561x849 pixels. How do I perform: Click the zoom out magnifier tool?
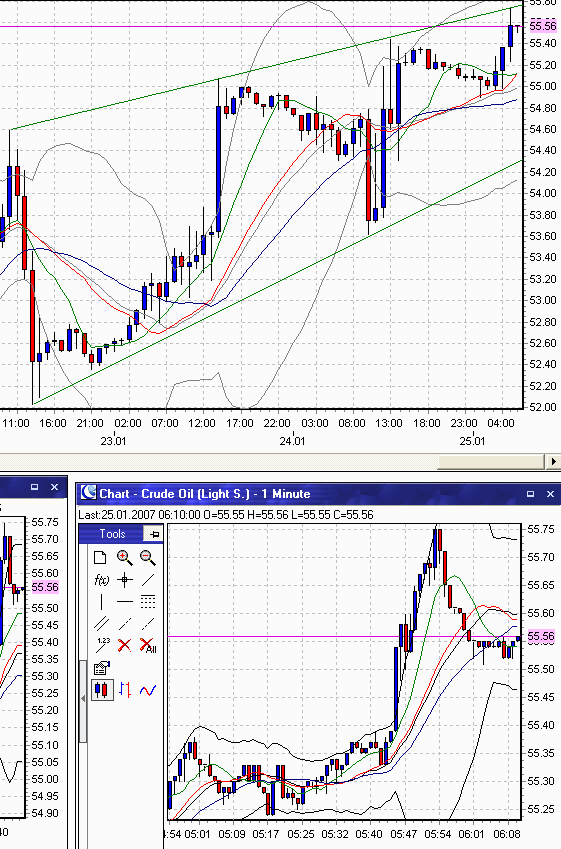click(x=147, y=557)
